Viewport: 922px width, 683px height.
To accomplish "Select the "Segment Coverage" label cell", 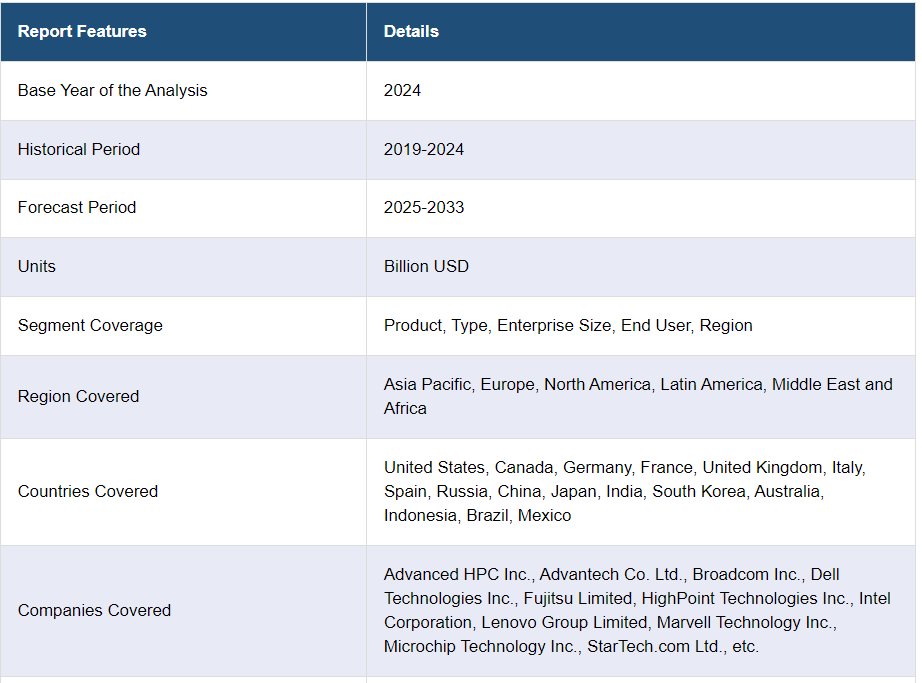I will pos(90,325).
